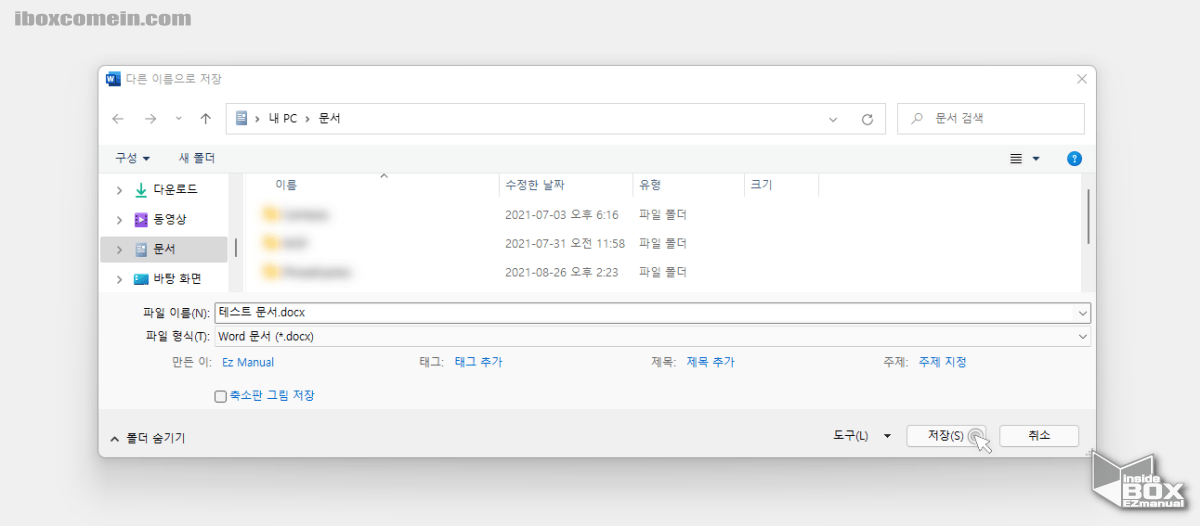Click the 파일 이름 input field
The image size is (1200, 526).
644,313
